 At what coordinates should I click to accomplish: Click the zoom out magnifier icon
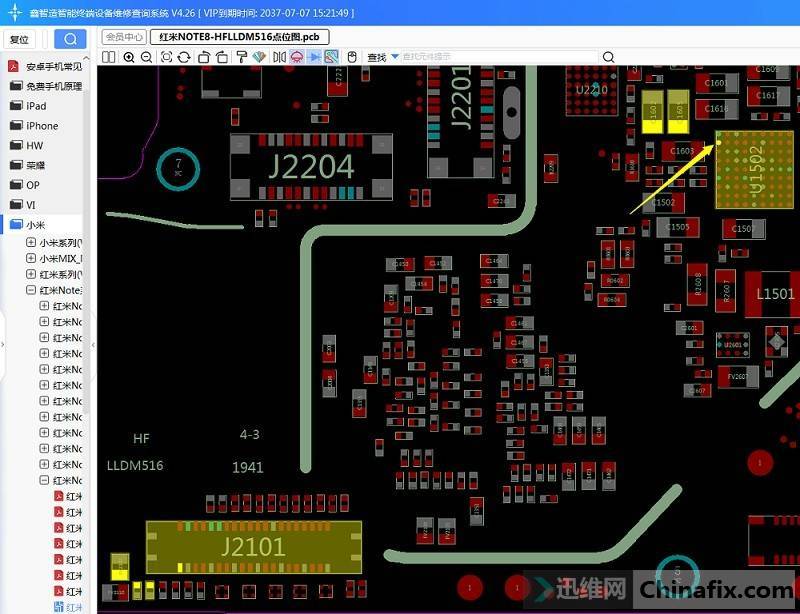146,57
